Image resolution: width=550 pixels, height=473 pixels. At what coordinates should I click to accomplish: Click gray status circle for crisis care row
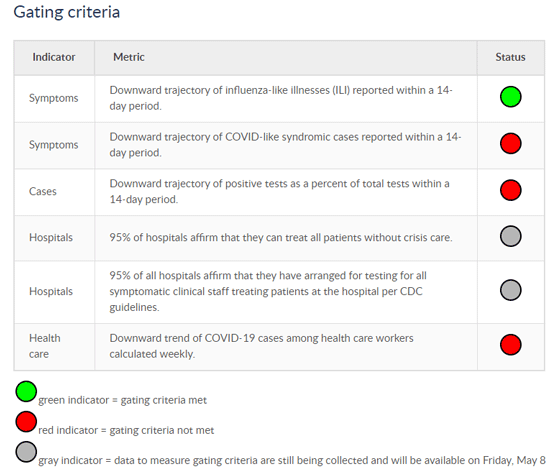(510, 236)
